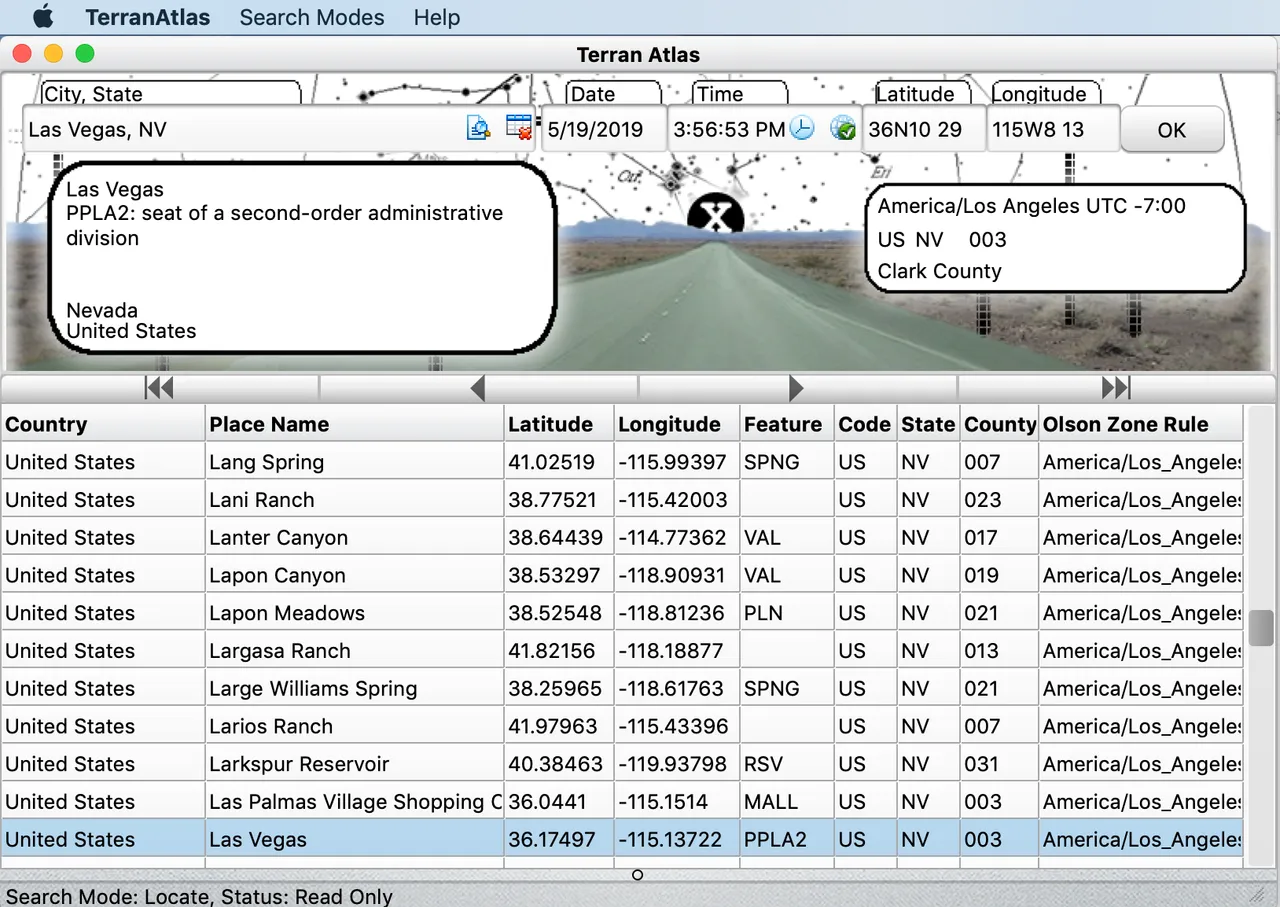Jump to first record with the skip-back arrow
The width and height of the screenshot is (1280, 907).
pyautogui.click(x=159, y=388)
